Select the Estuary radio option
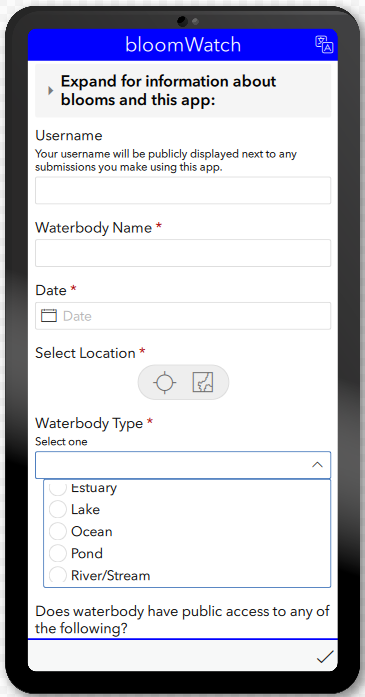This screenshot has width=365, height=697. (x=58, y=488)
